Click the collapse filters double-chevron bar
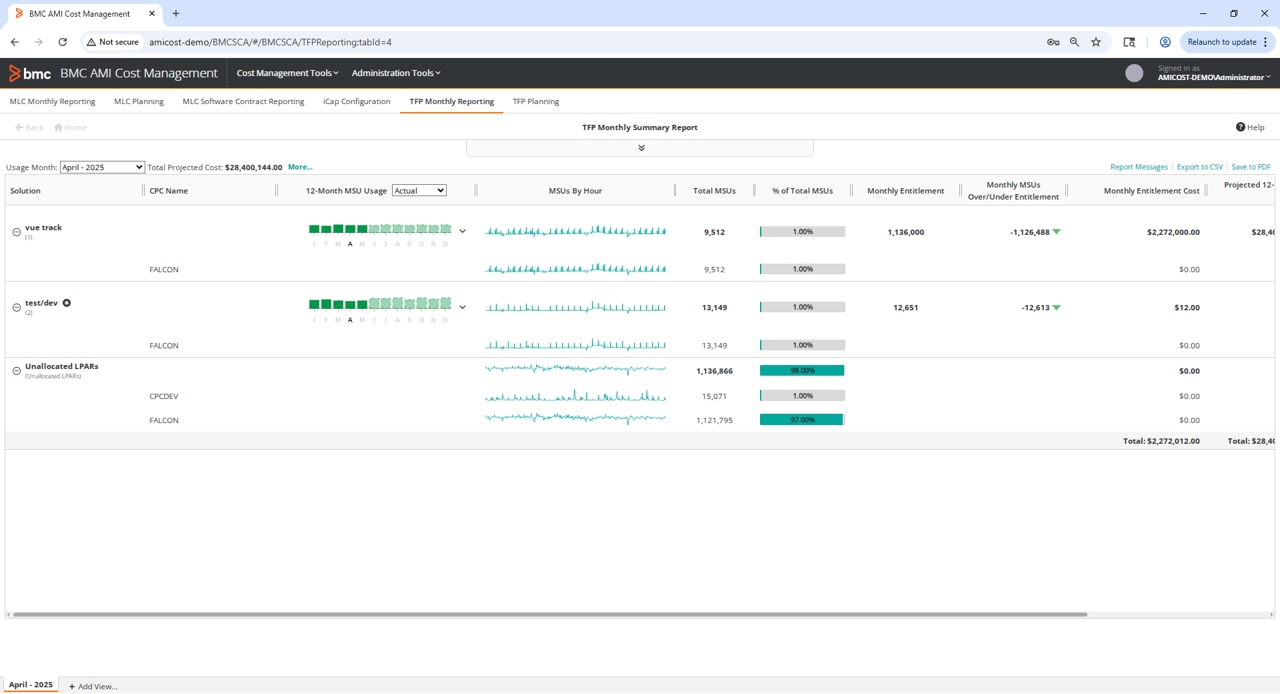The image size is (1280, 694). 640,147
